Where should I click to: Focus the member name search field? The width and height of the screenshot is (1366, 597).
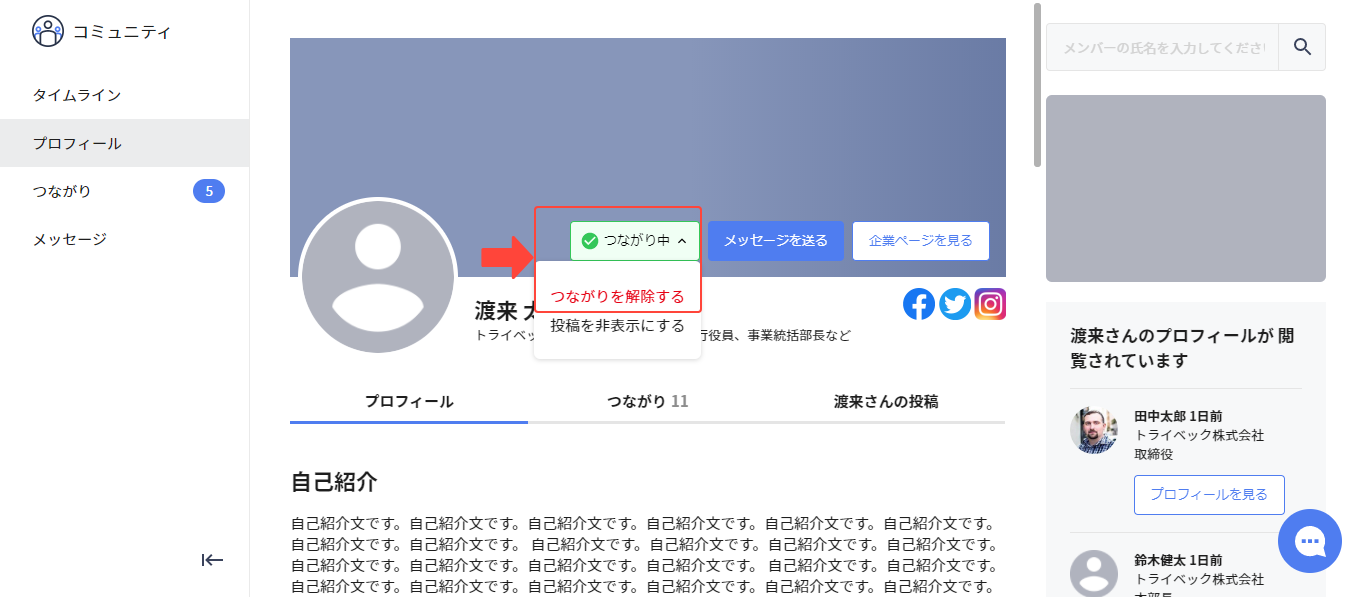[1162, 47]
